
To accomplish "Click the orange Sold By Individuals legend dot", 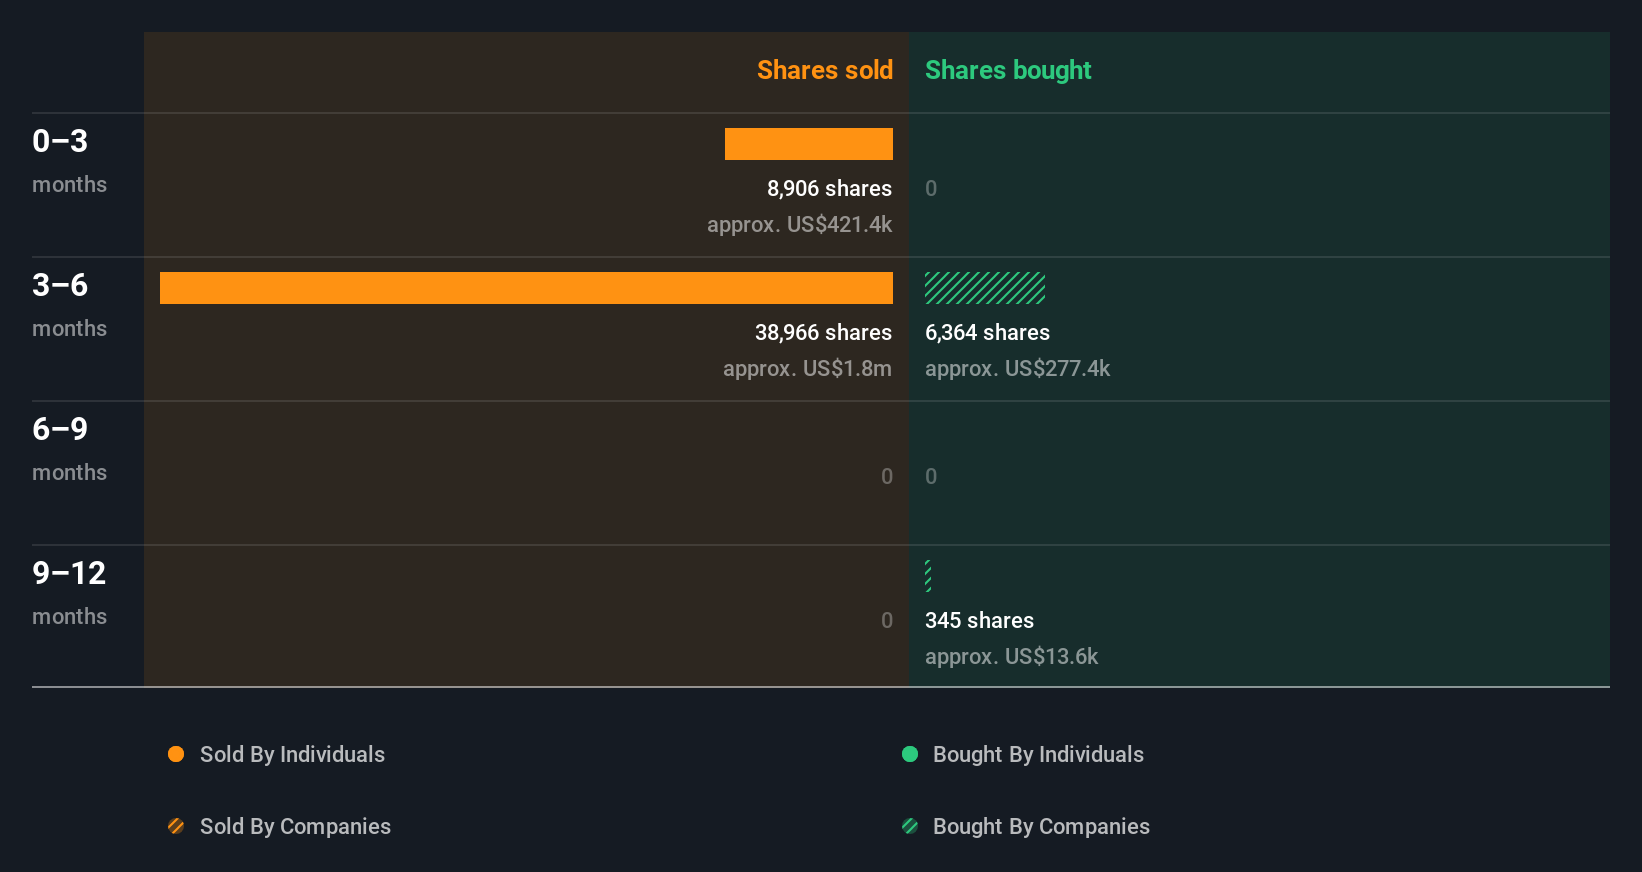I will click(x=176, y=754).
